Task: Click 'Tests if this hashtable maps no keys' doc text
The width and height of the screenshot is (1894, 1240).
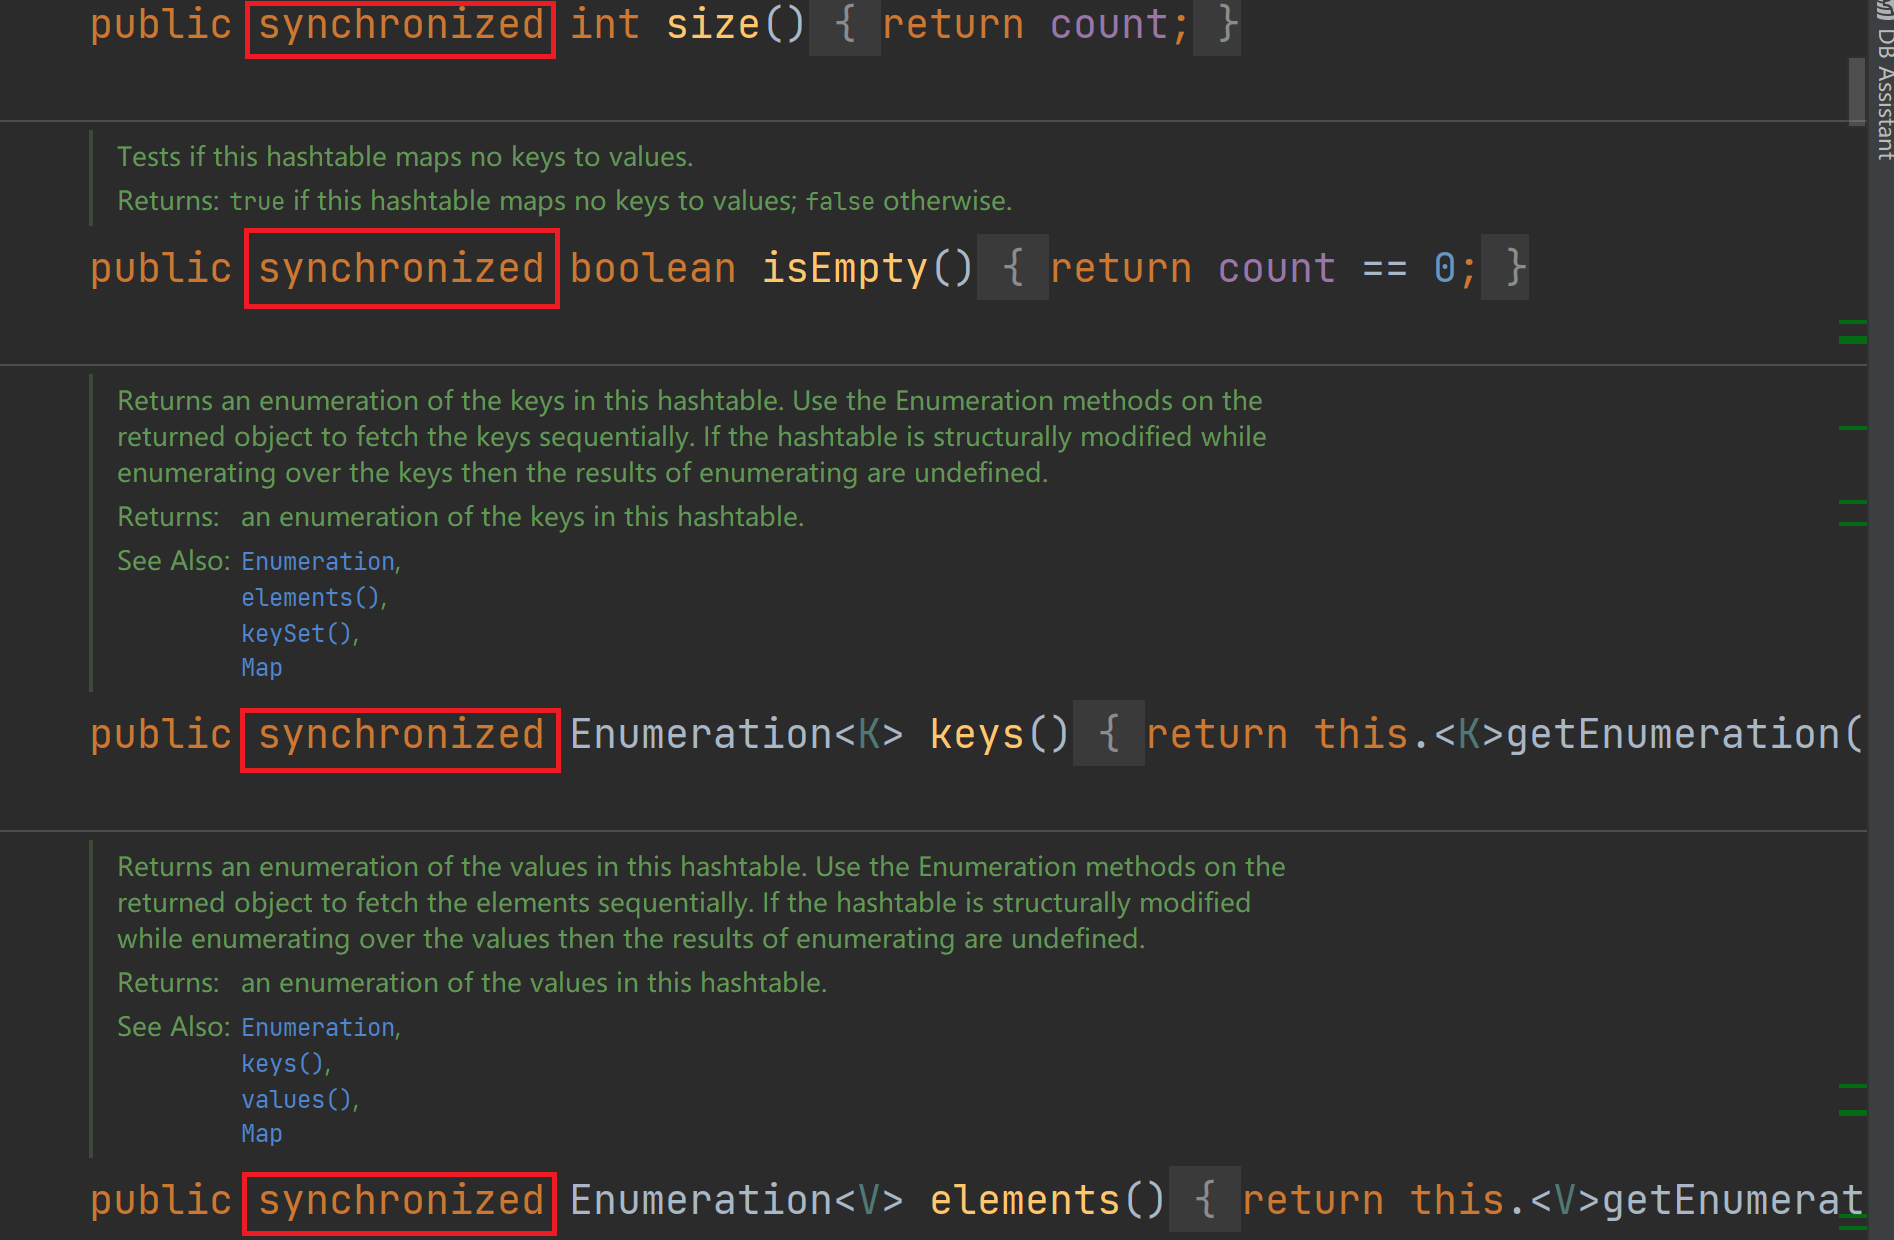Action: (405, 157)
